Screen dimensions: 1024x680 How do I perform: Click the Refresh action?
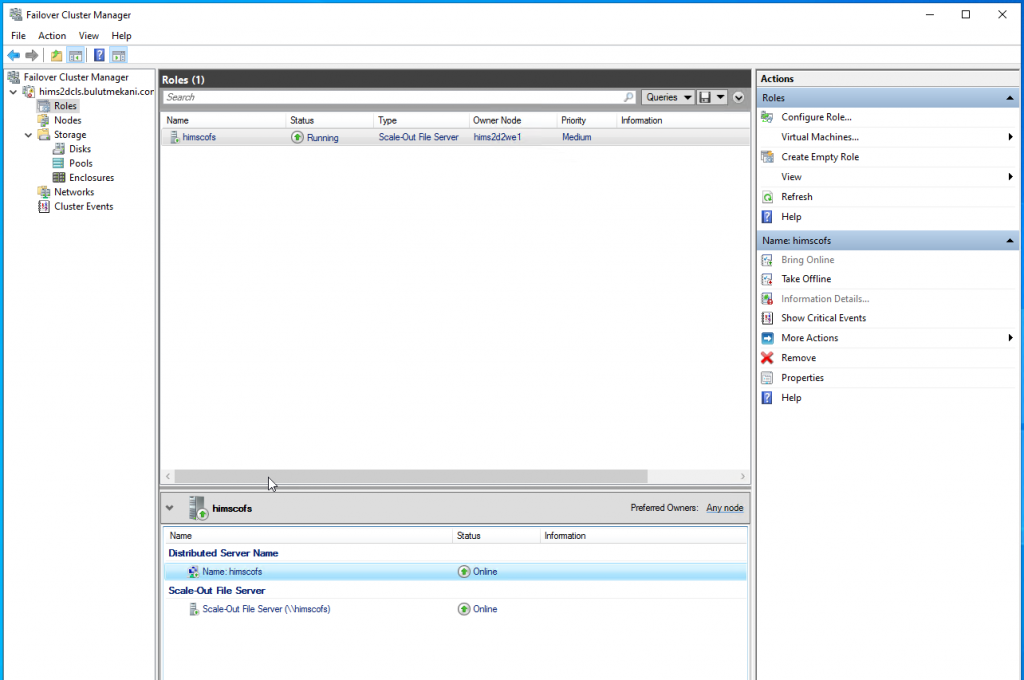(x=797, y=197)
